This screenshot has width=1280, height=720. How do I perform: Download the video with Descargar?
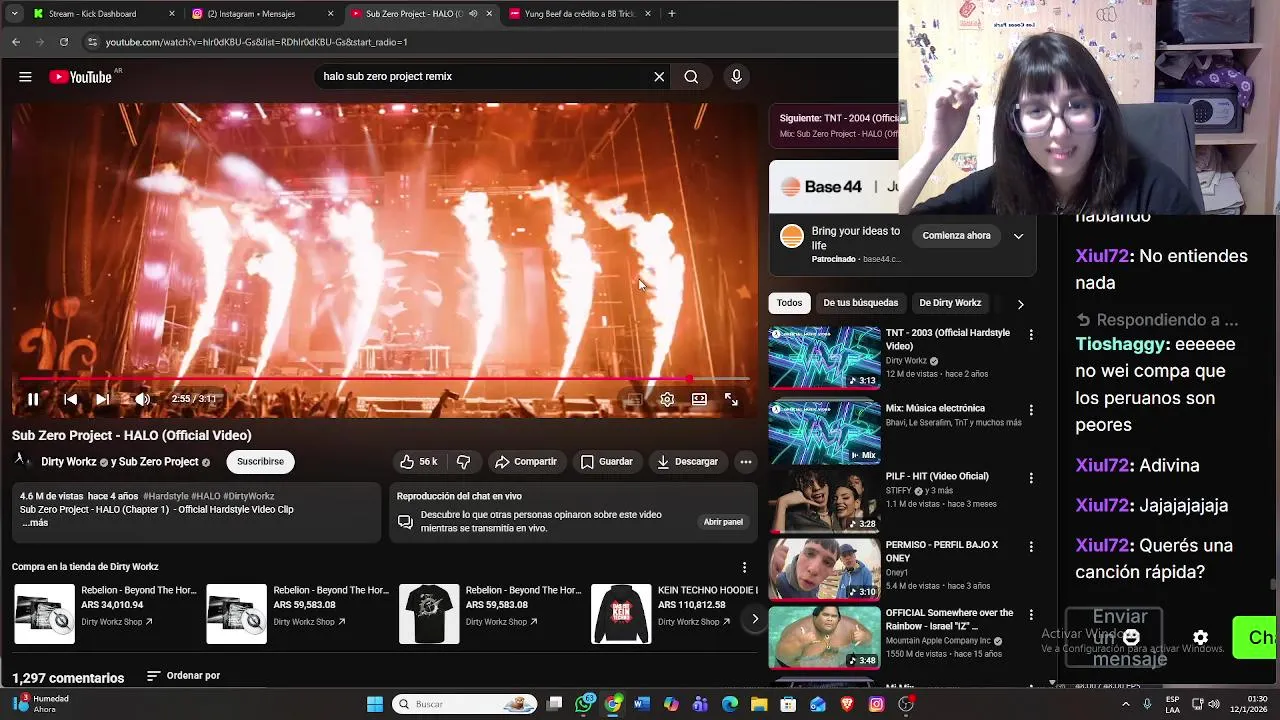click(x=687, y=462)
